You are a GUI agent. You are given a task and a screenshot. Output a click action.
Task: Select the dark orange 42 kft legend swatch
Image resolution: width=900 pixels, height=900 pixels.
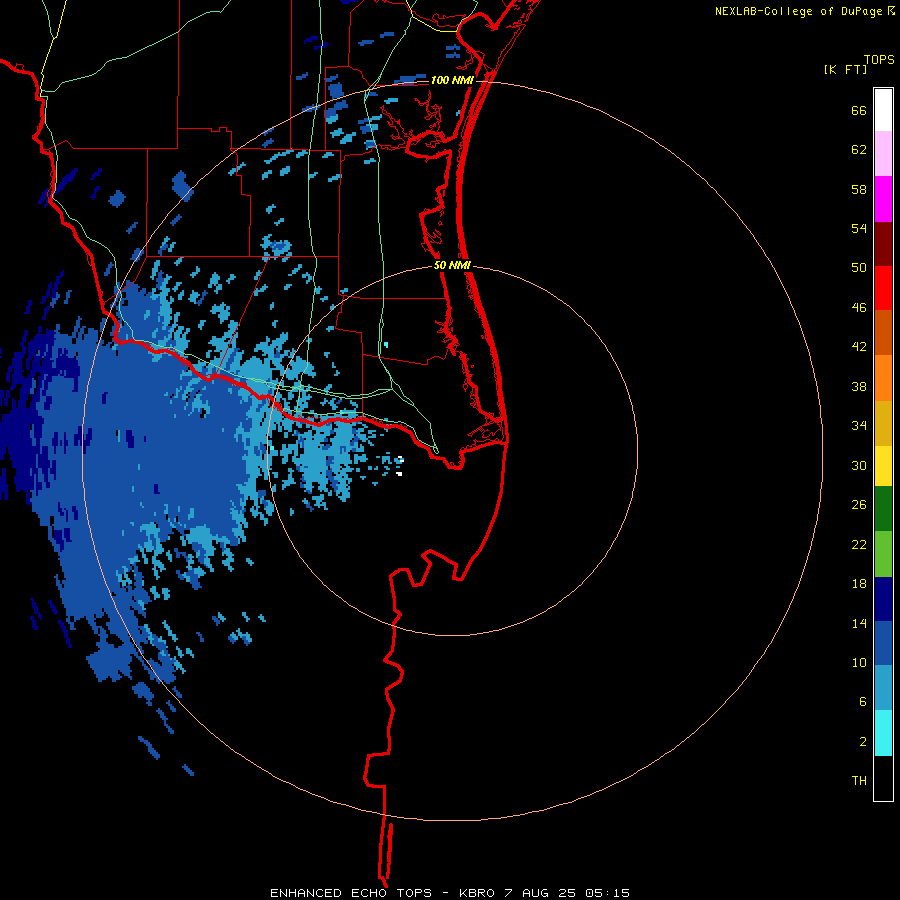click(x=883, y=332)
